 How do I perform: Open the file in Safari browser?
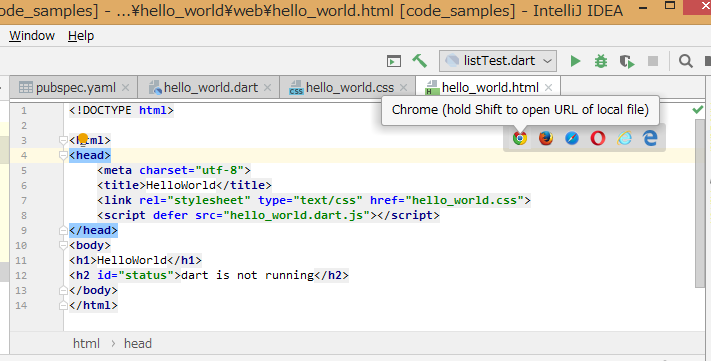click(x=572, y=138)
